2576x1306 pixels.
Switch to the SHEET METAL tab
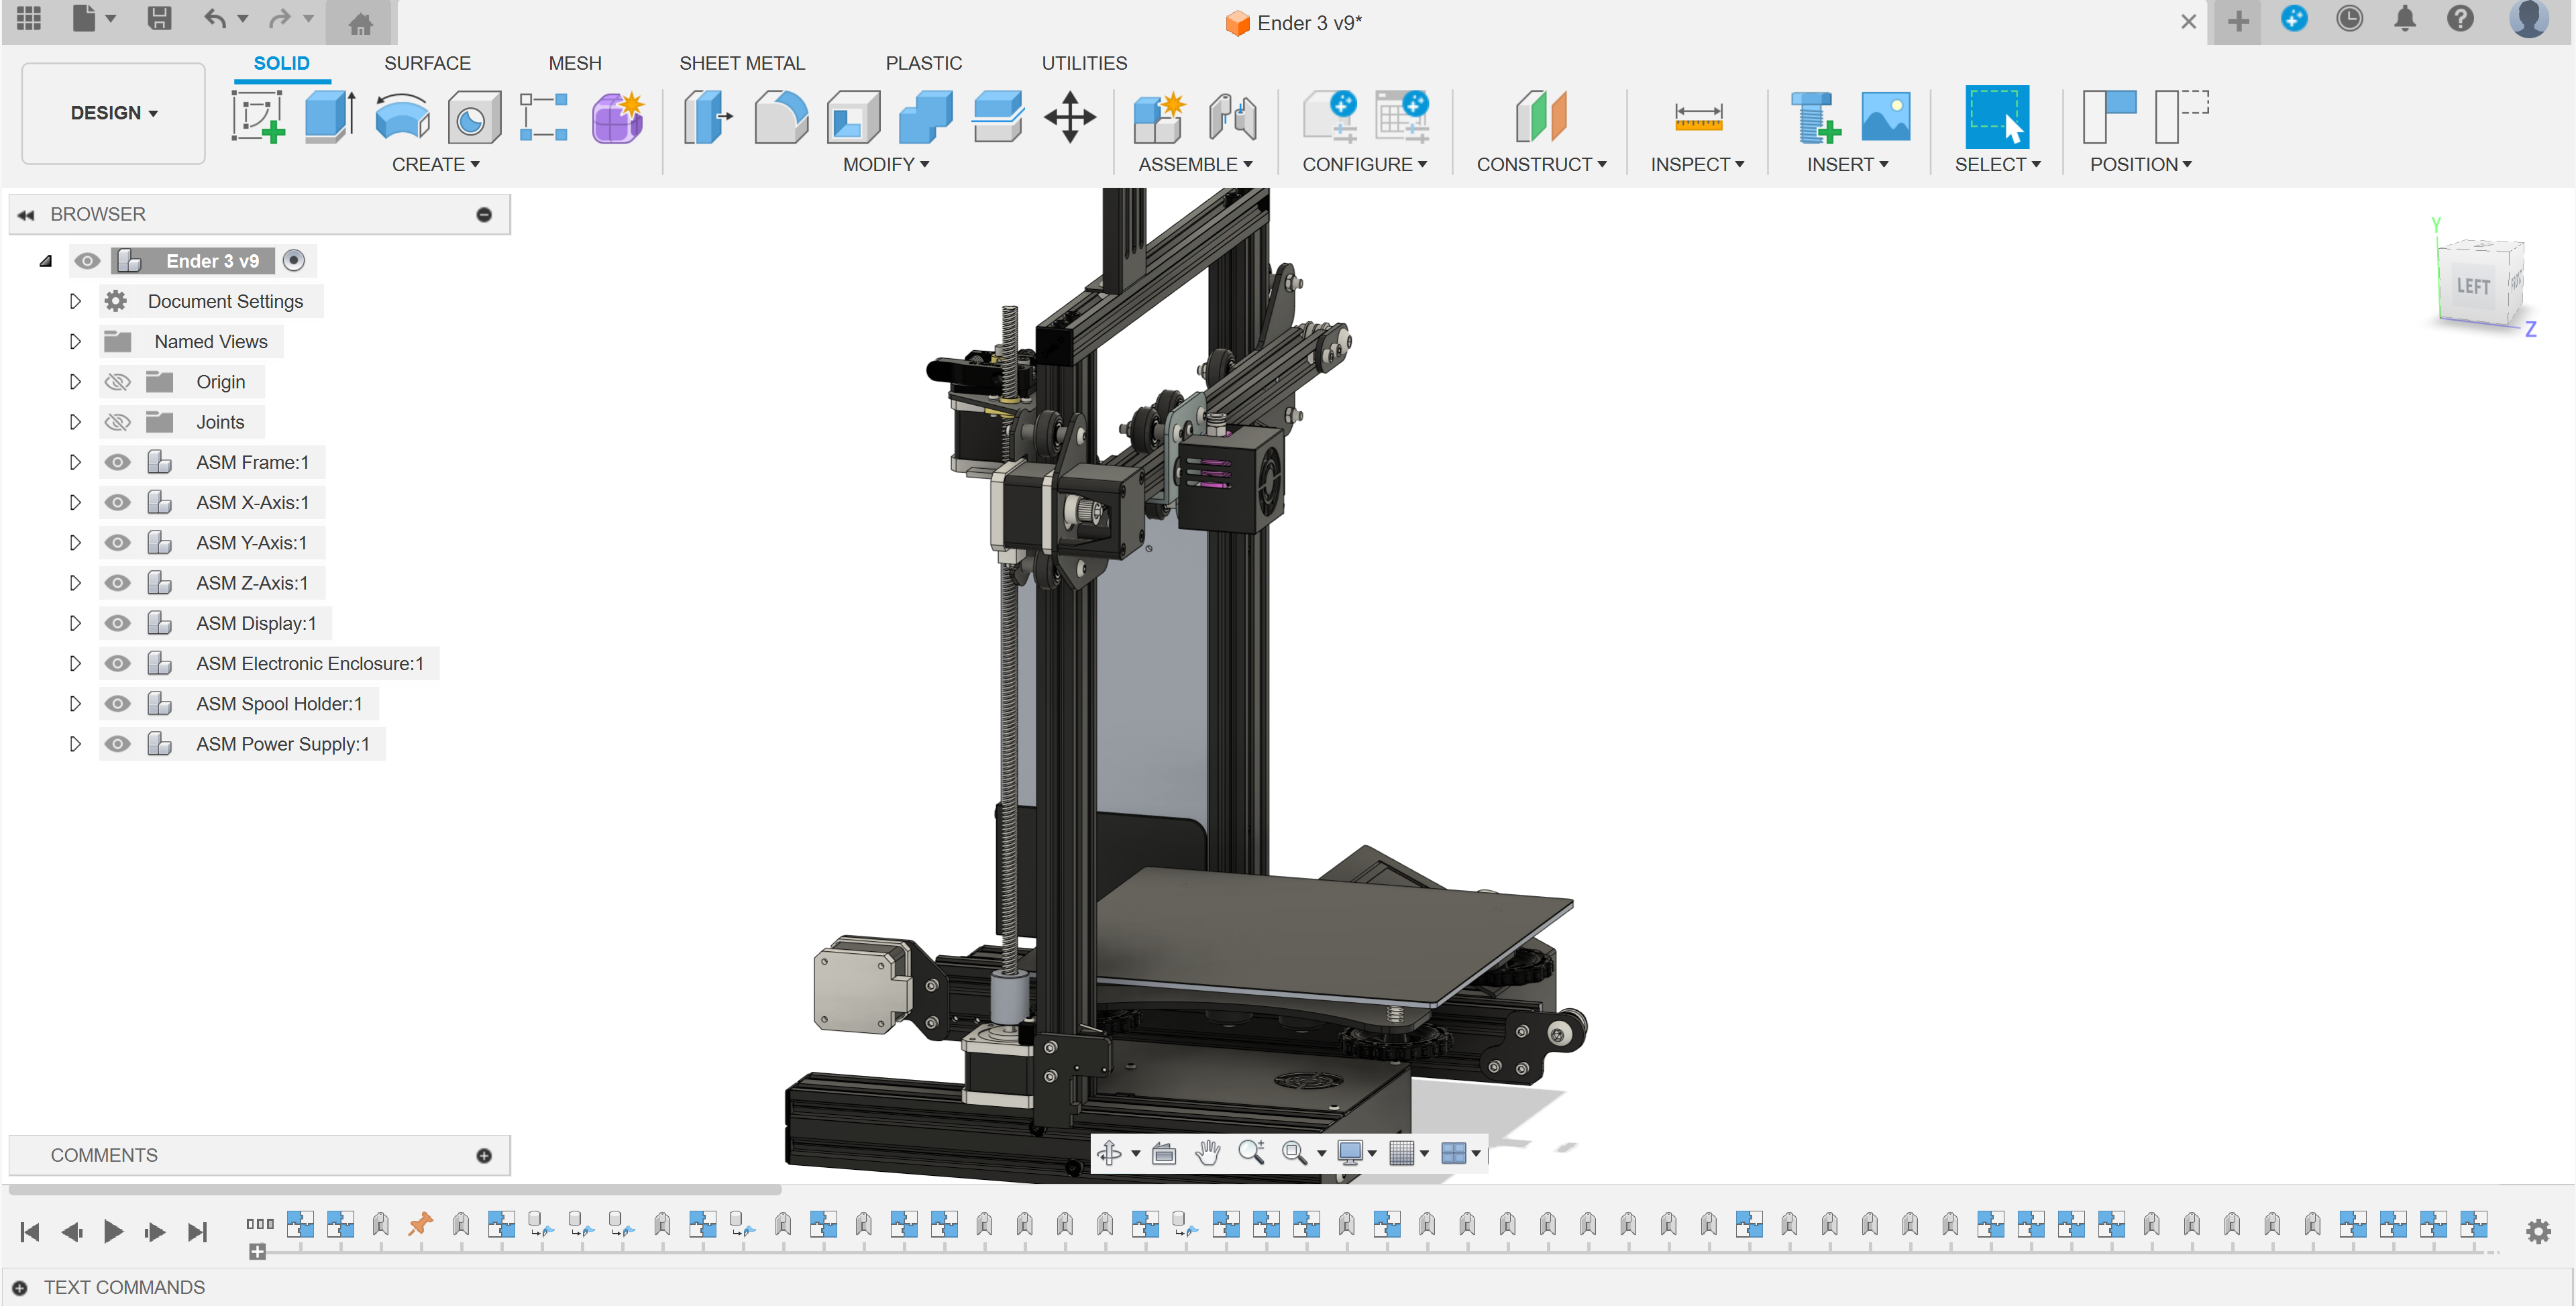click(x=742, y=62)
